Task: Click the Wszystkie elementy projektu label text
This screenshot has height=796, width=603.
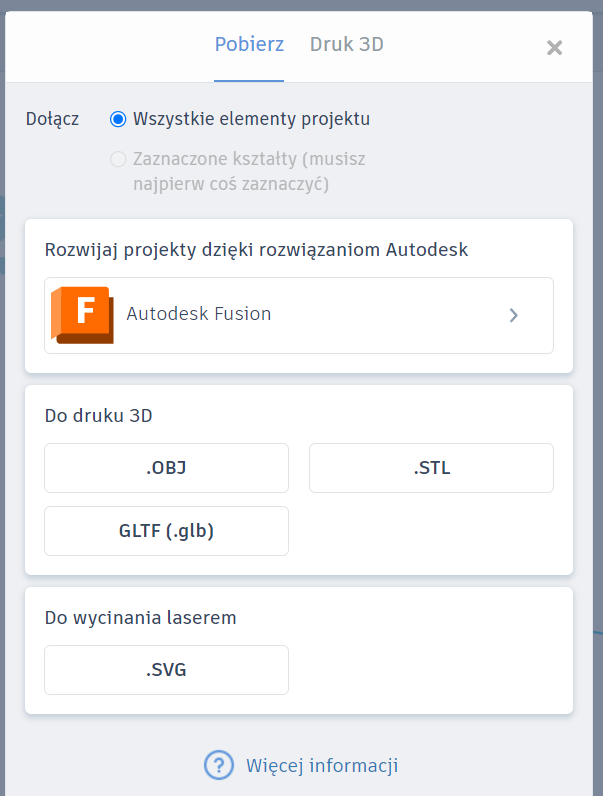Action: coord(251,119)
